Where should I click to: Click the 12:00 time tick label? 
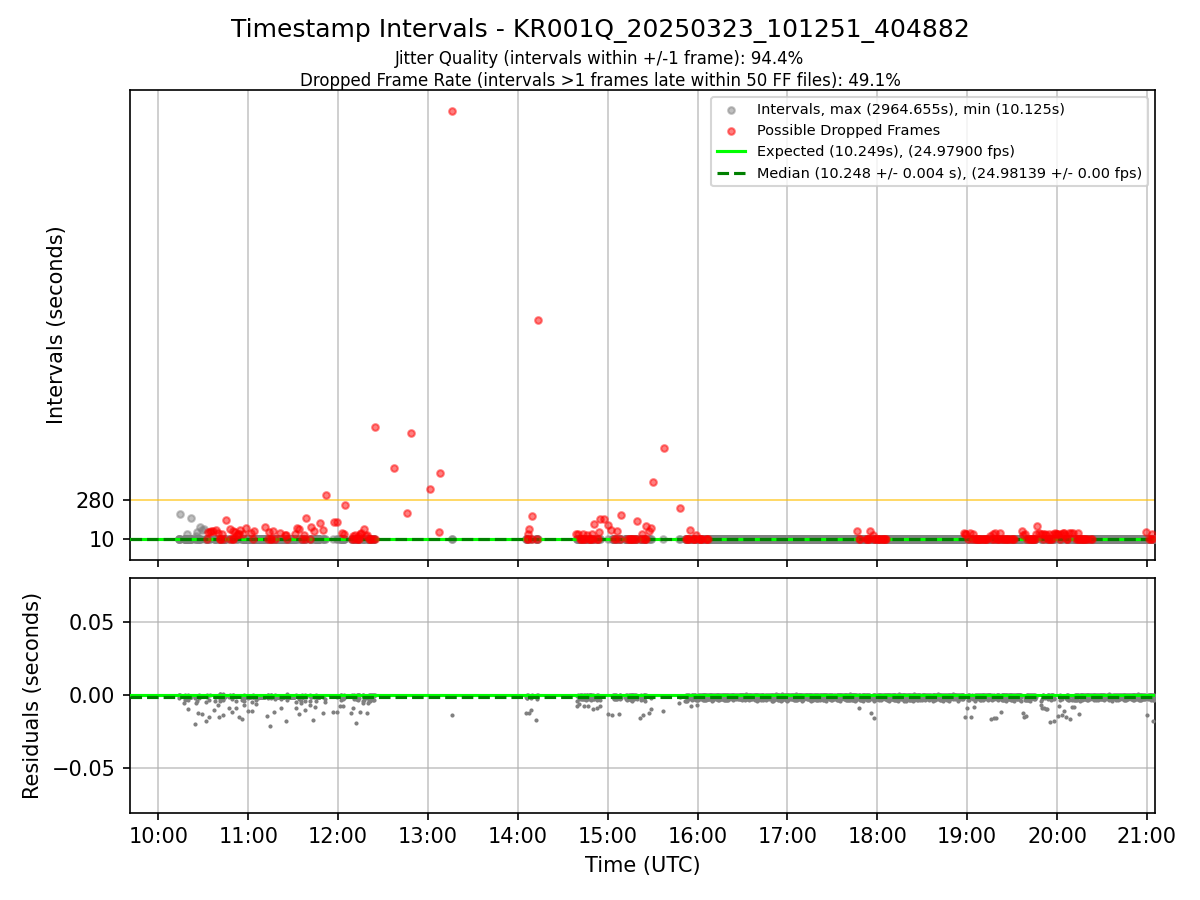point(338,836)
